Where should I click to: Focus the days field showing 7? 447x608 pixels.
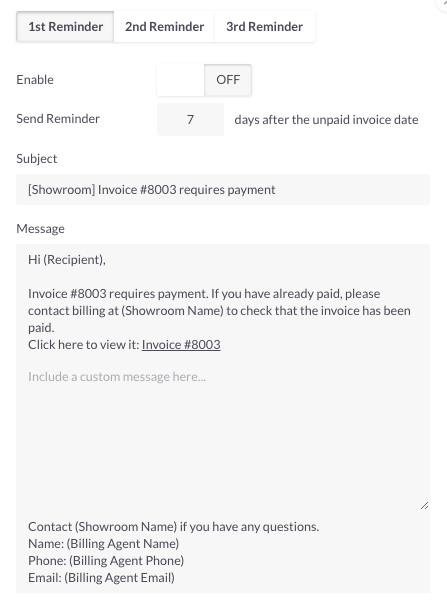coord(190,119)
